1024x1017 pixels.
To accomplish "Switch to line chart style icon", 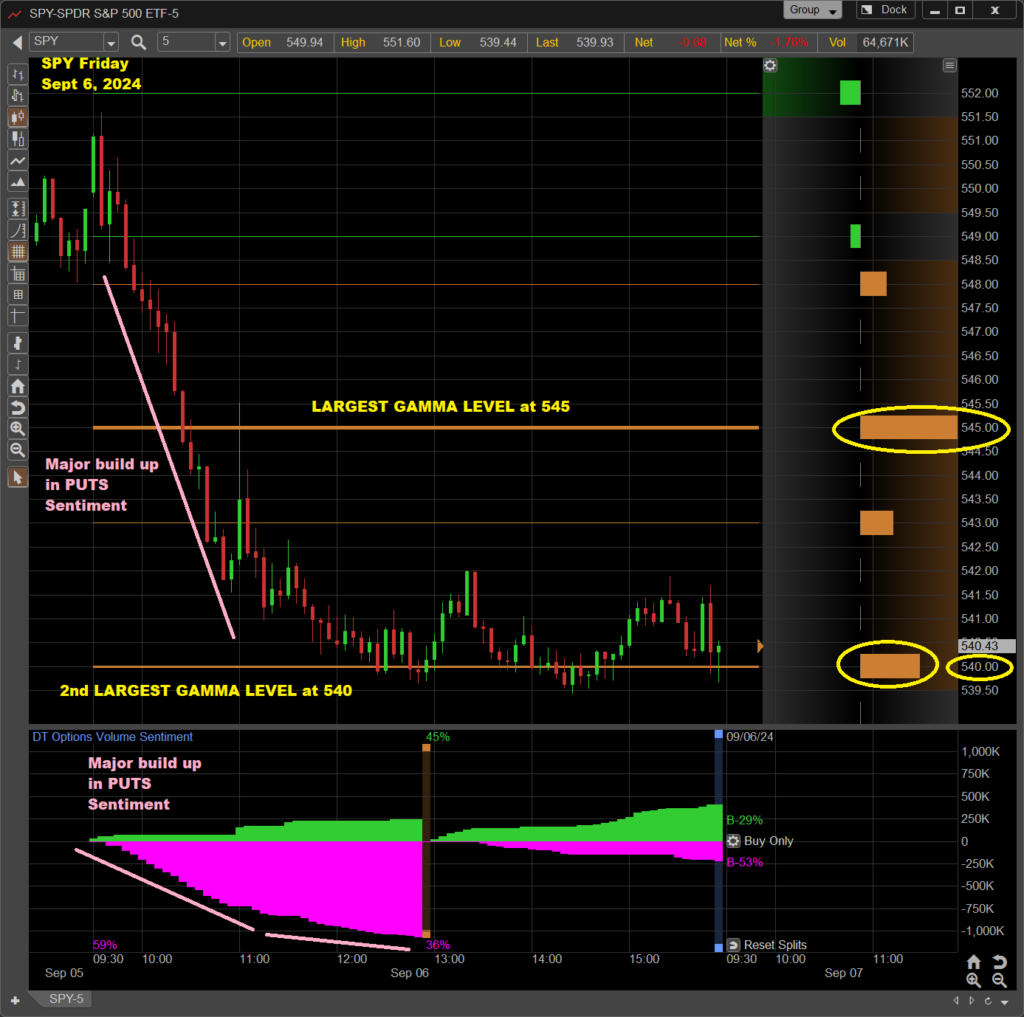I will click(x=17, y=161).
